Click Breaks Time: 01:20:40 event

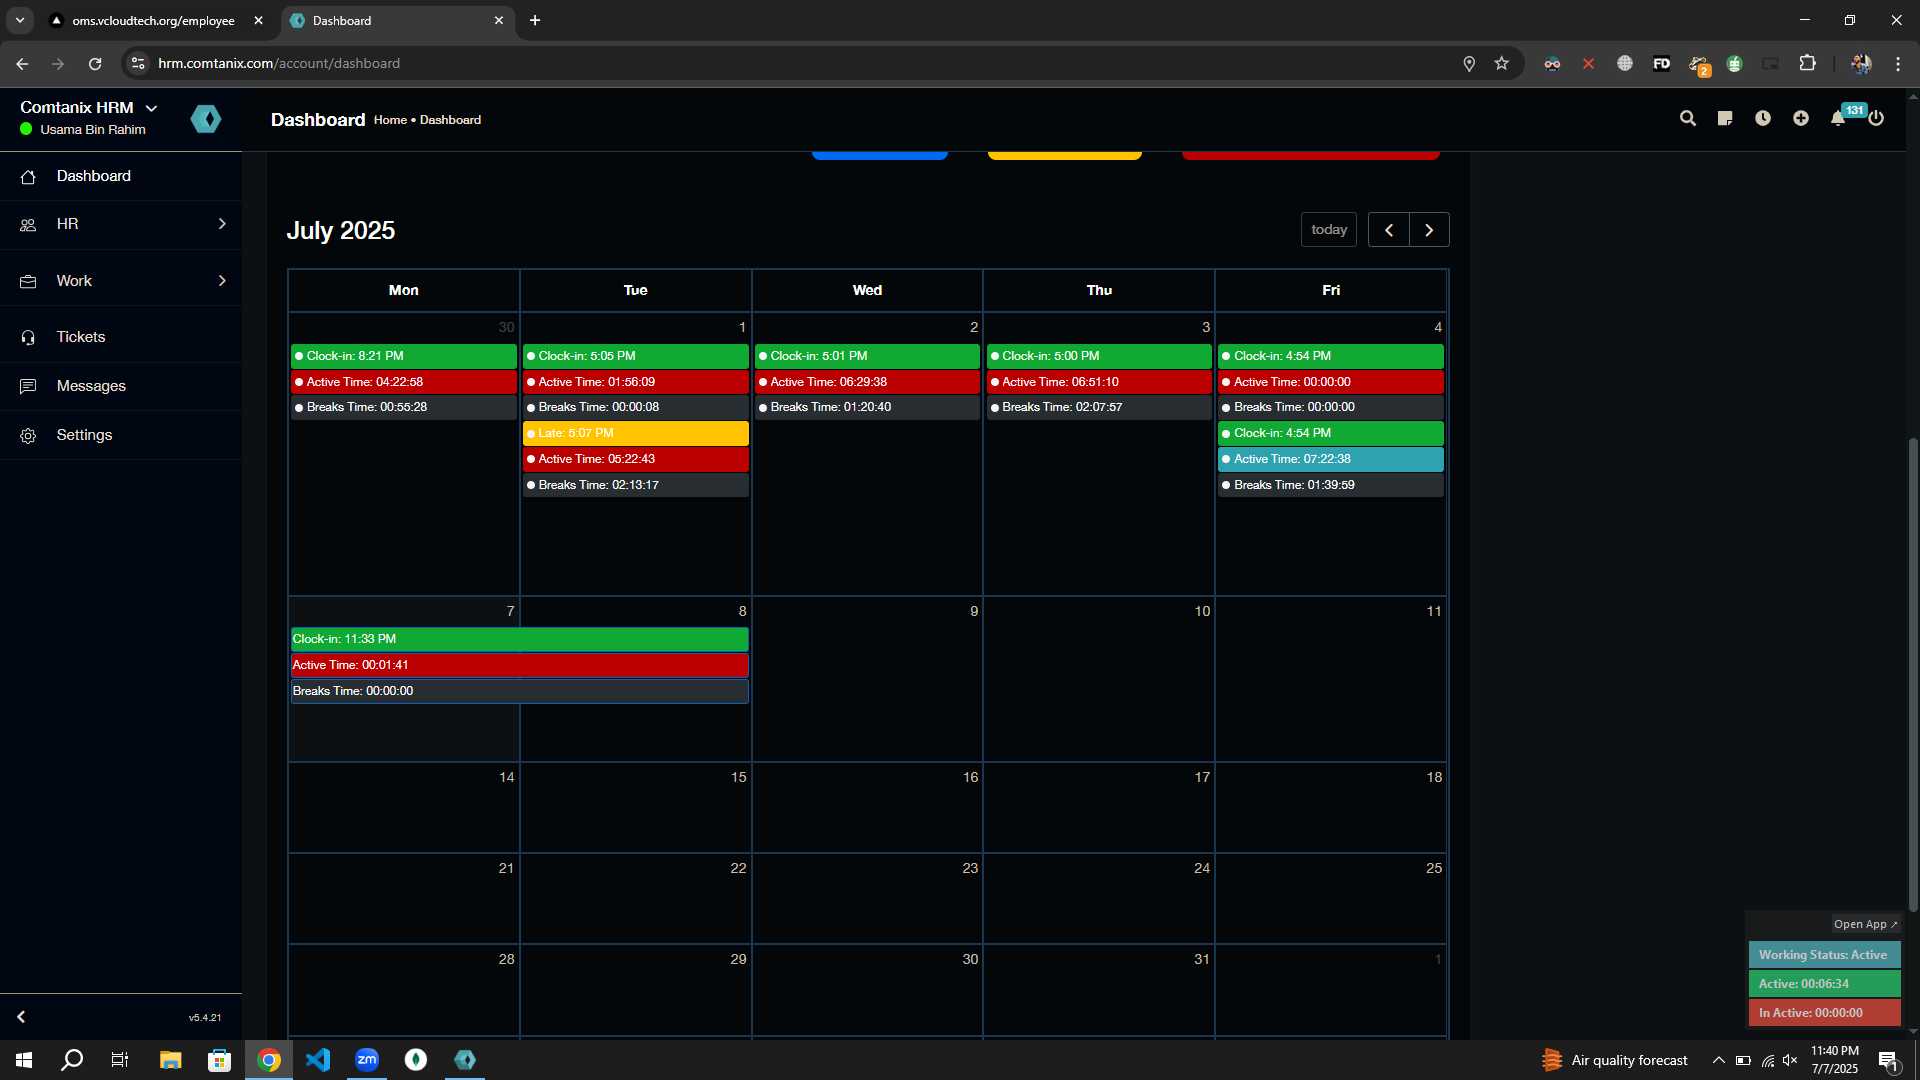click(x=867, y=407)
